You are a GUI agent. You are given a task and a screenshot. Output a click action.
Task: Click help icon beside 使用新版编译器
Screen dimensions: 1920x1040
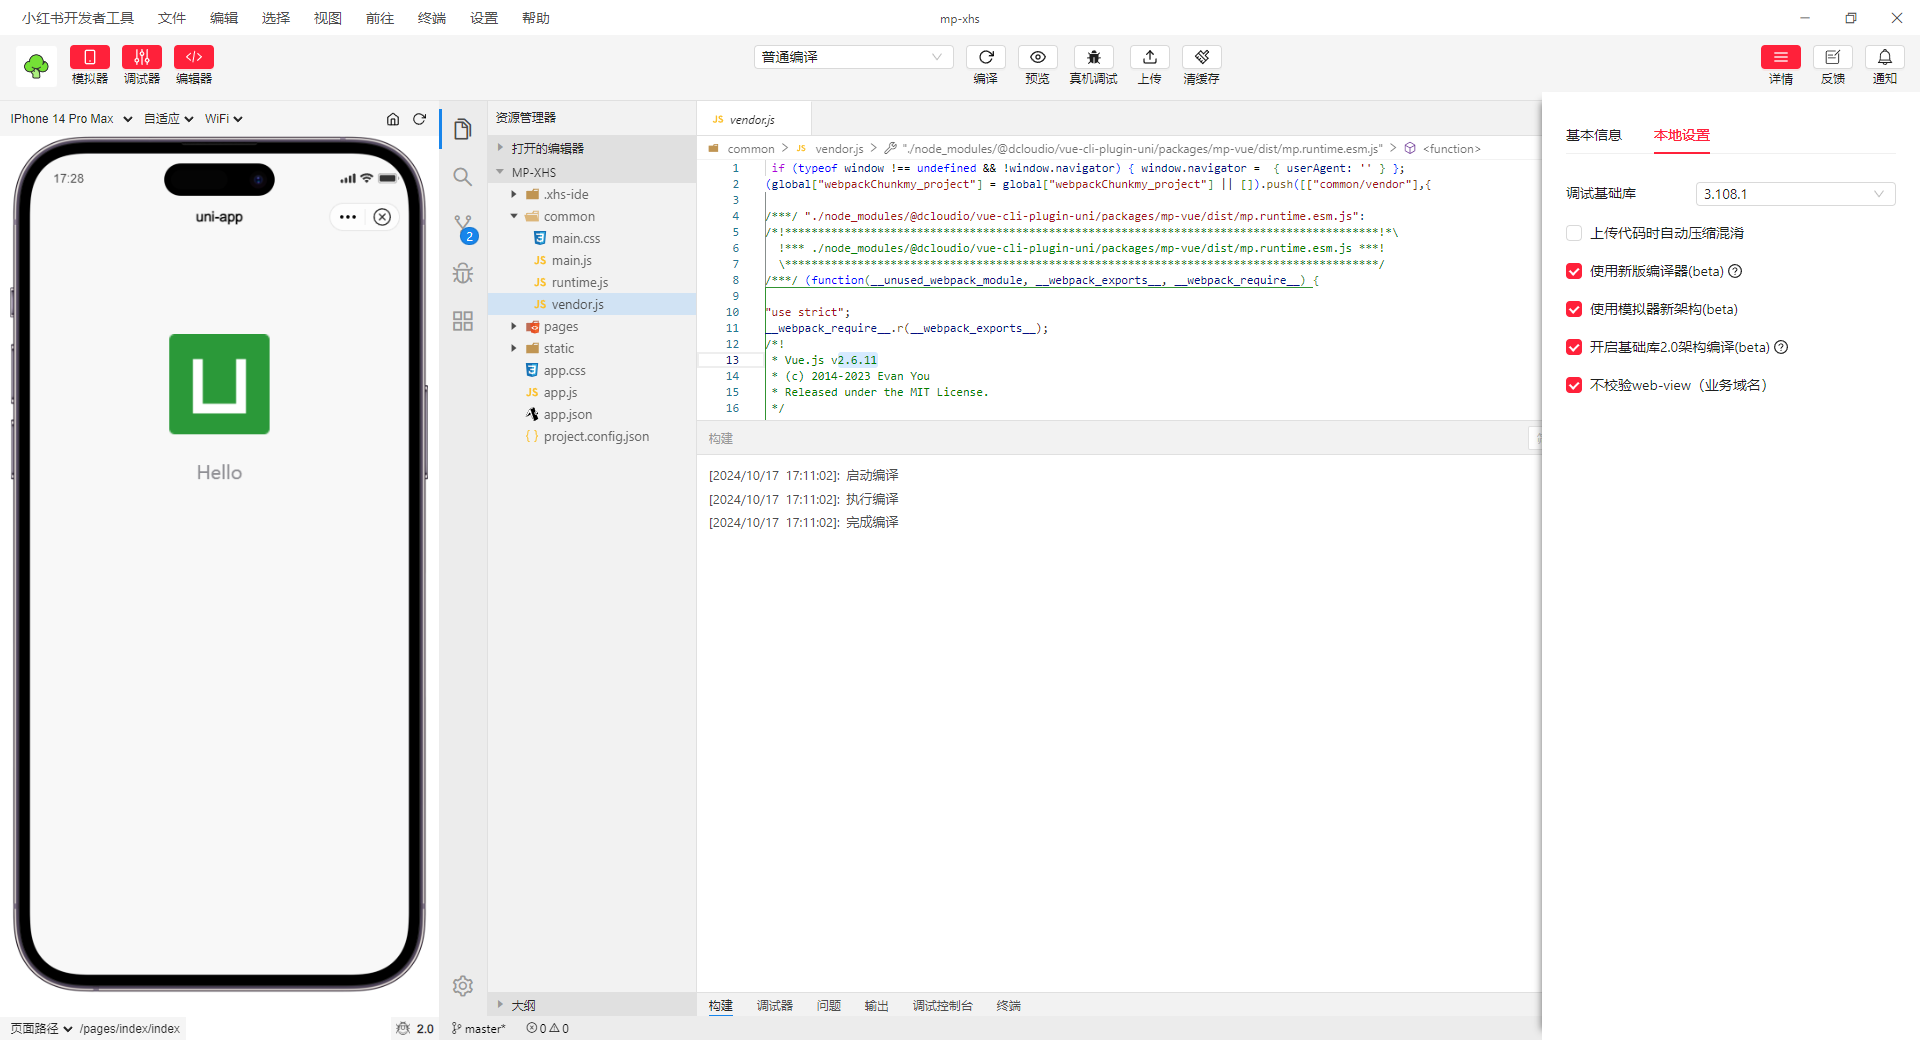[x=1736, y=271]
